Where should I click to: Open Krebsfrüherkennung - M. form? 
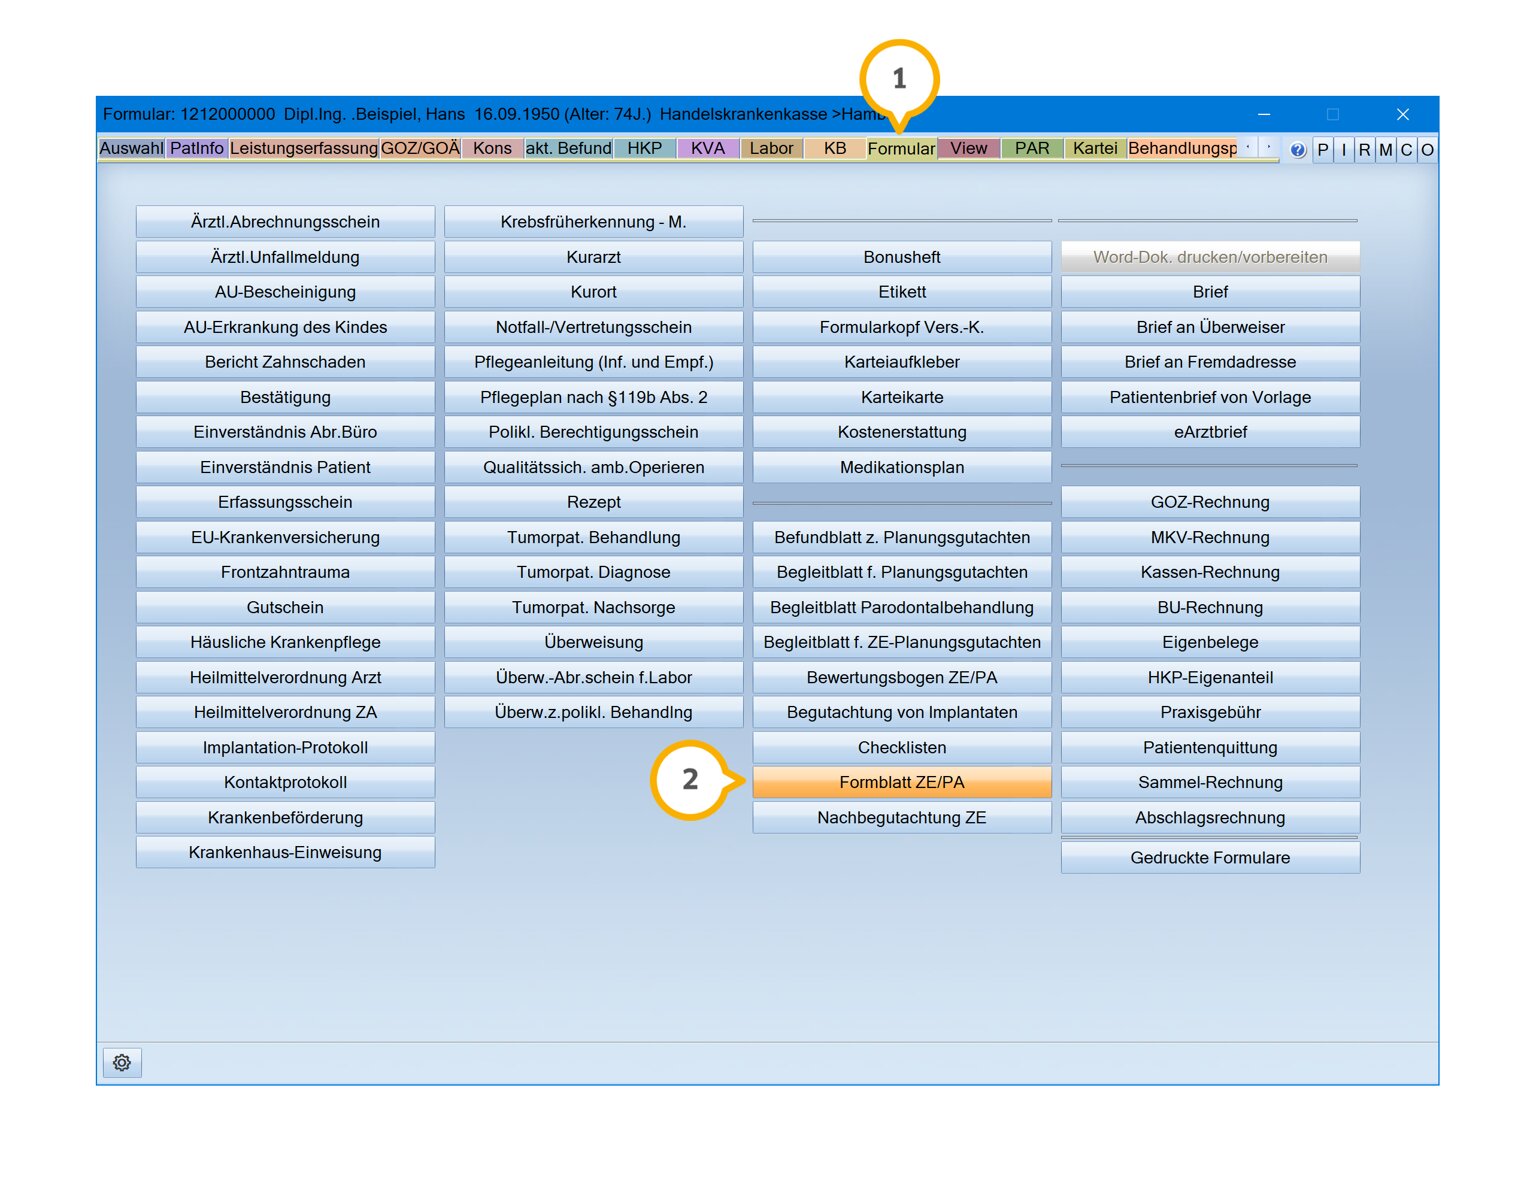(x=594, y=222)
